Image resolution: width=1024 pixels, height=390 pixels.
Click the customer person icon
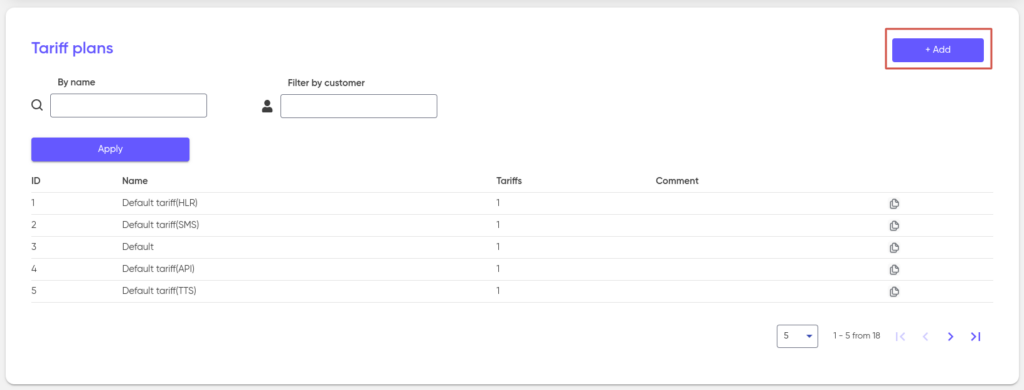coord(267,106)
